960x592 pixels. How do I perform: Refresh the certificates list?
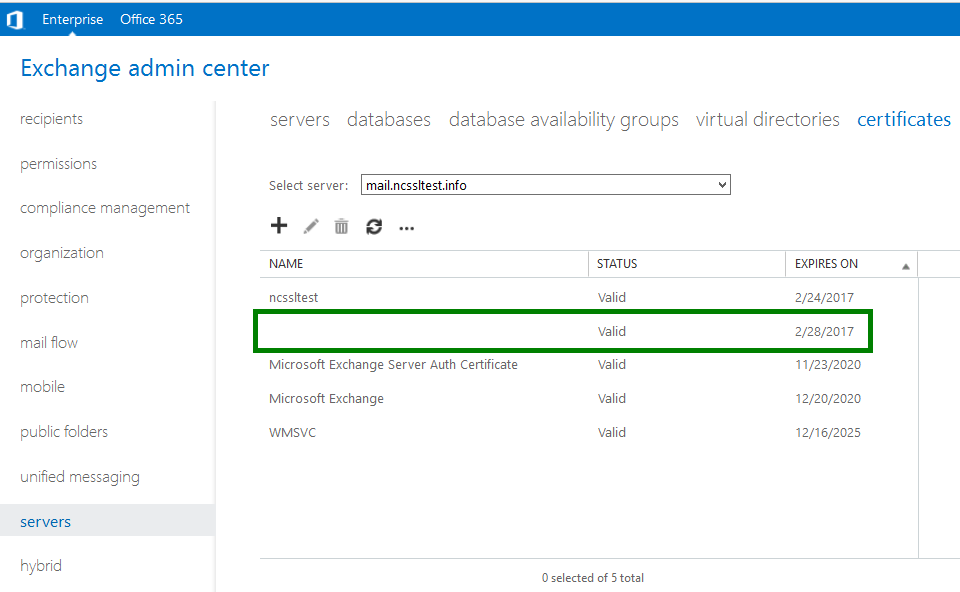coord(374,227)
